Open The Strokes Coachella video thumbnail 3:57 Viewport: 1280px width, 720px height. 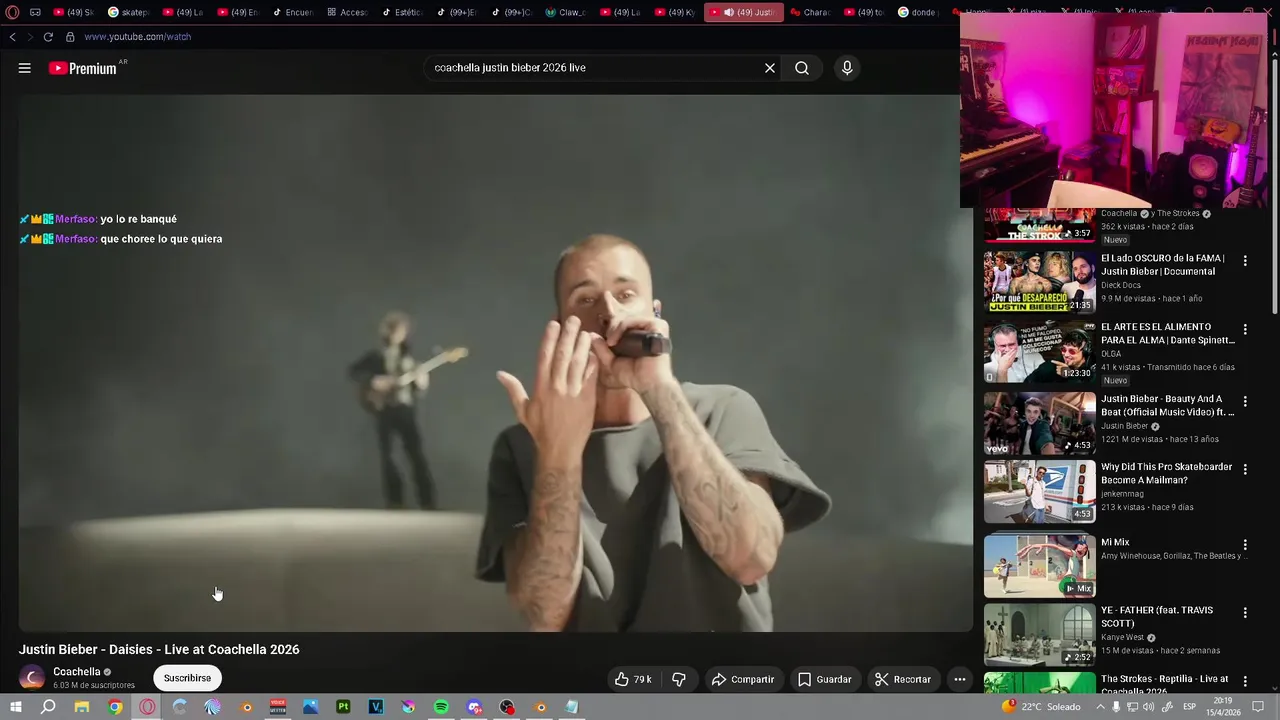pos(1040,226)
